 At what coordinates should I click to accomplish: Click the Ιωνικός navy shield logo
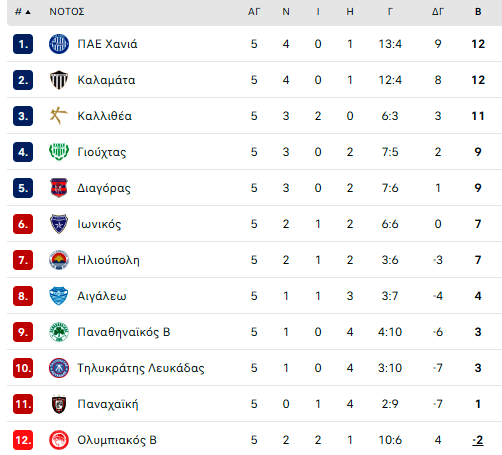[x=59, y=224]
